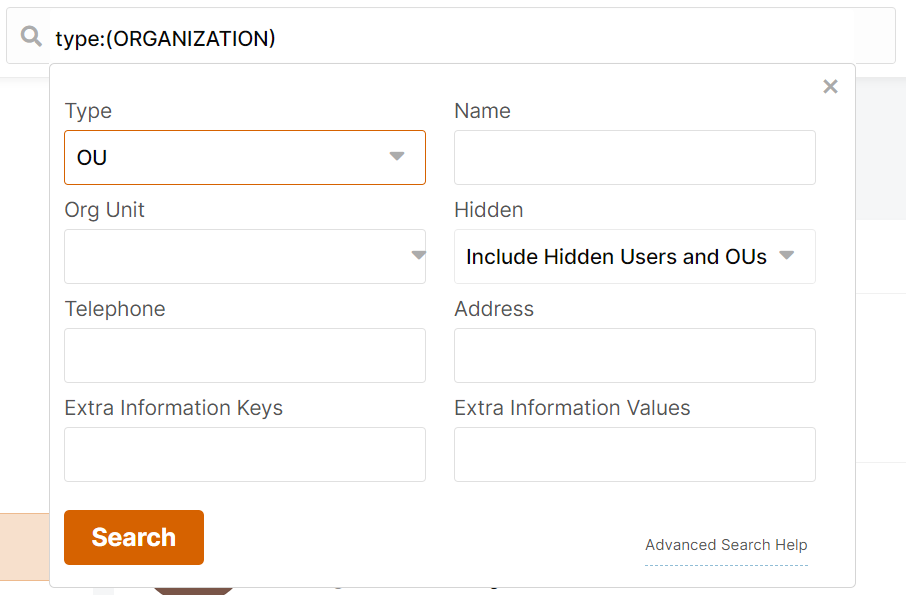This screenshot has height=595, width=906.
Task: Click the arrow icon beside Include Hidden Users
Action: click(x=786, y=255)
